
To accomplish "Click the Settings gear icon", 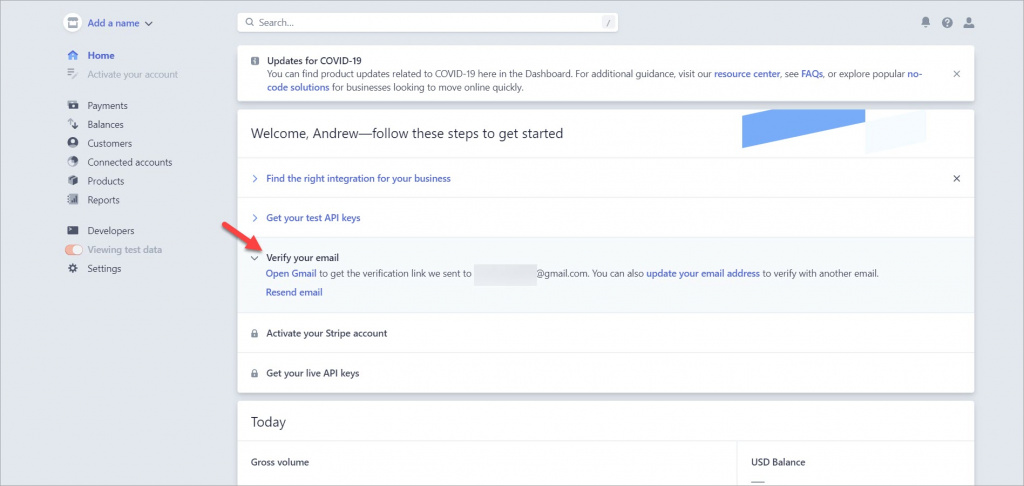I will (73, 268).
